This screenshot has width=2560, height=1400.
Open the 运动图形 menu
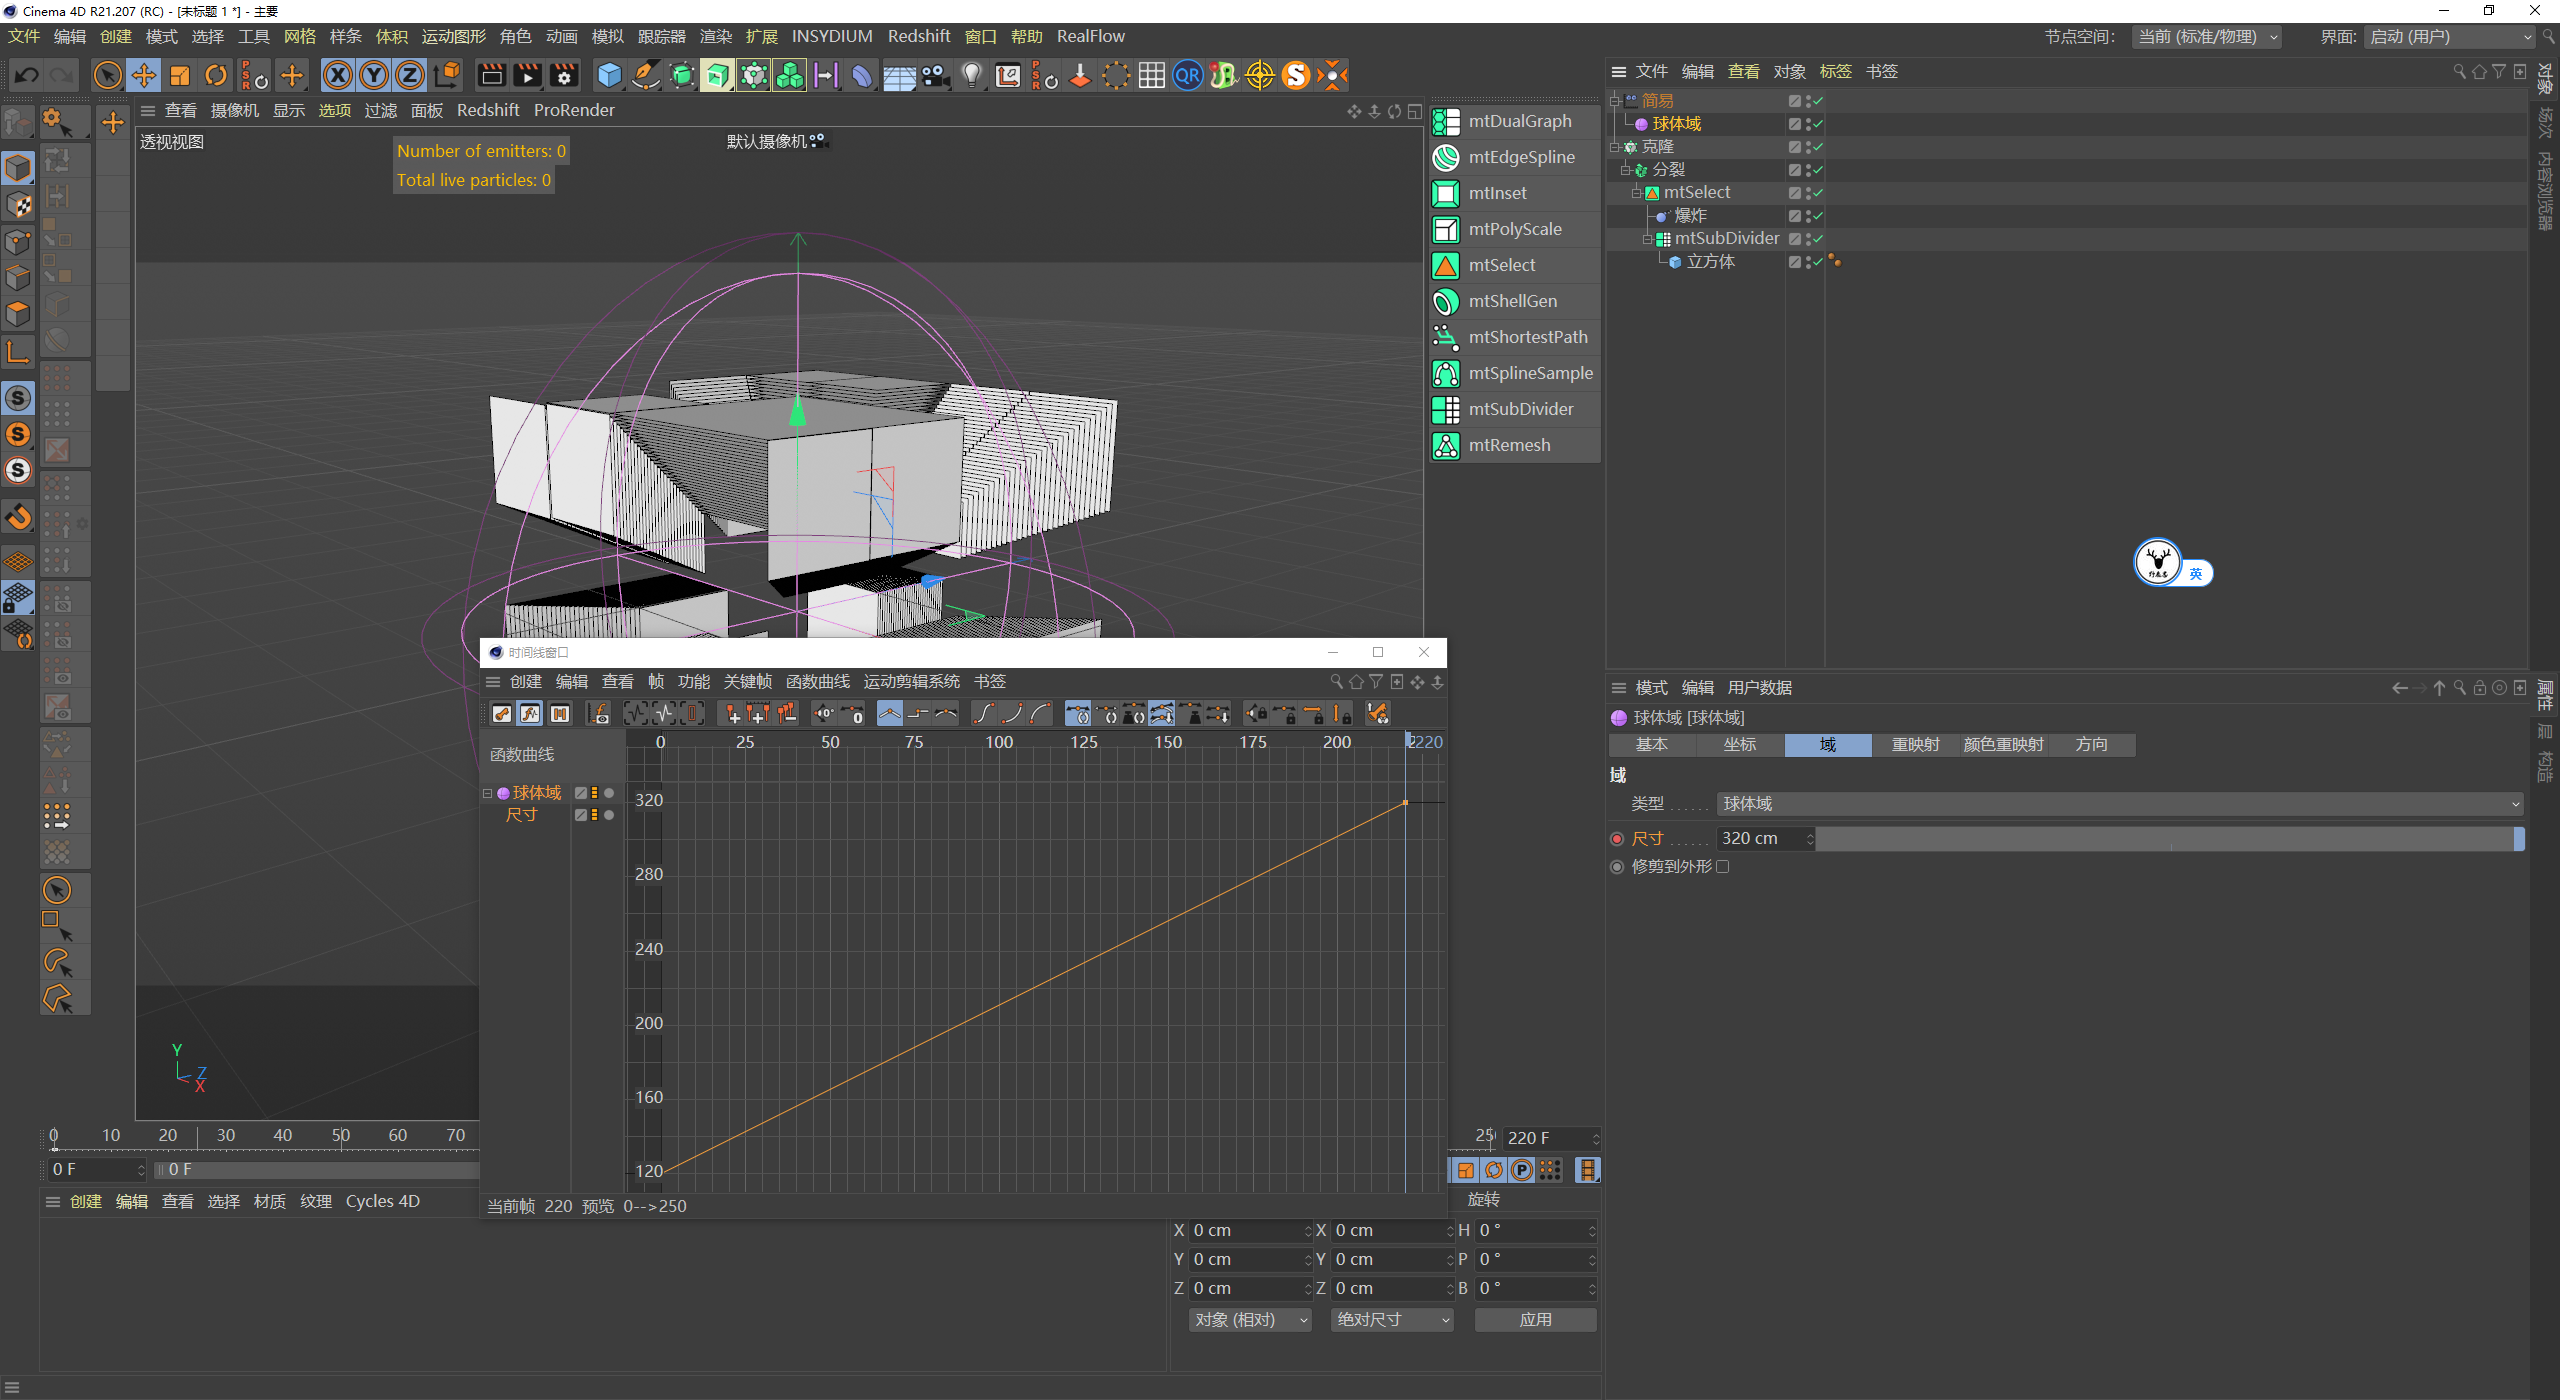pos(453,37)
